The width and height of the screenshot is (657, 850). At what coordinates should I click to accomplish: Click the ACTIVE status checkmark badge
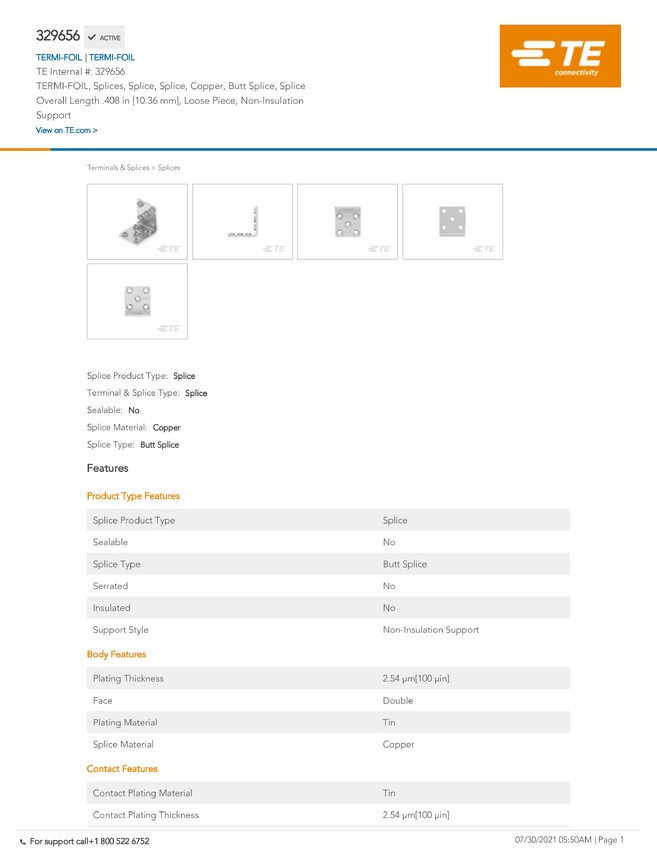point(104,37)
